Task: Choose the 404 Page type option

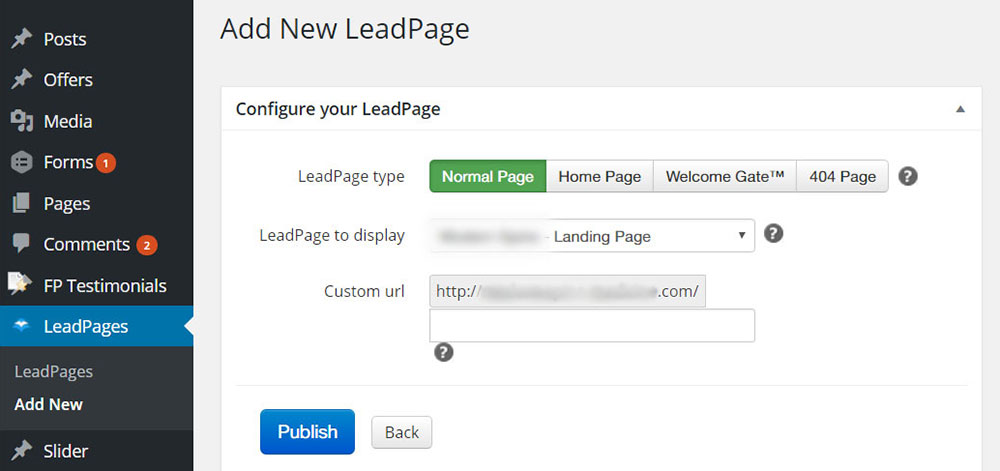Action: pos(842,176)
